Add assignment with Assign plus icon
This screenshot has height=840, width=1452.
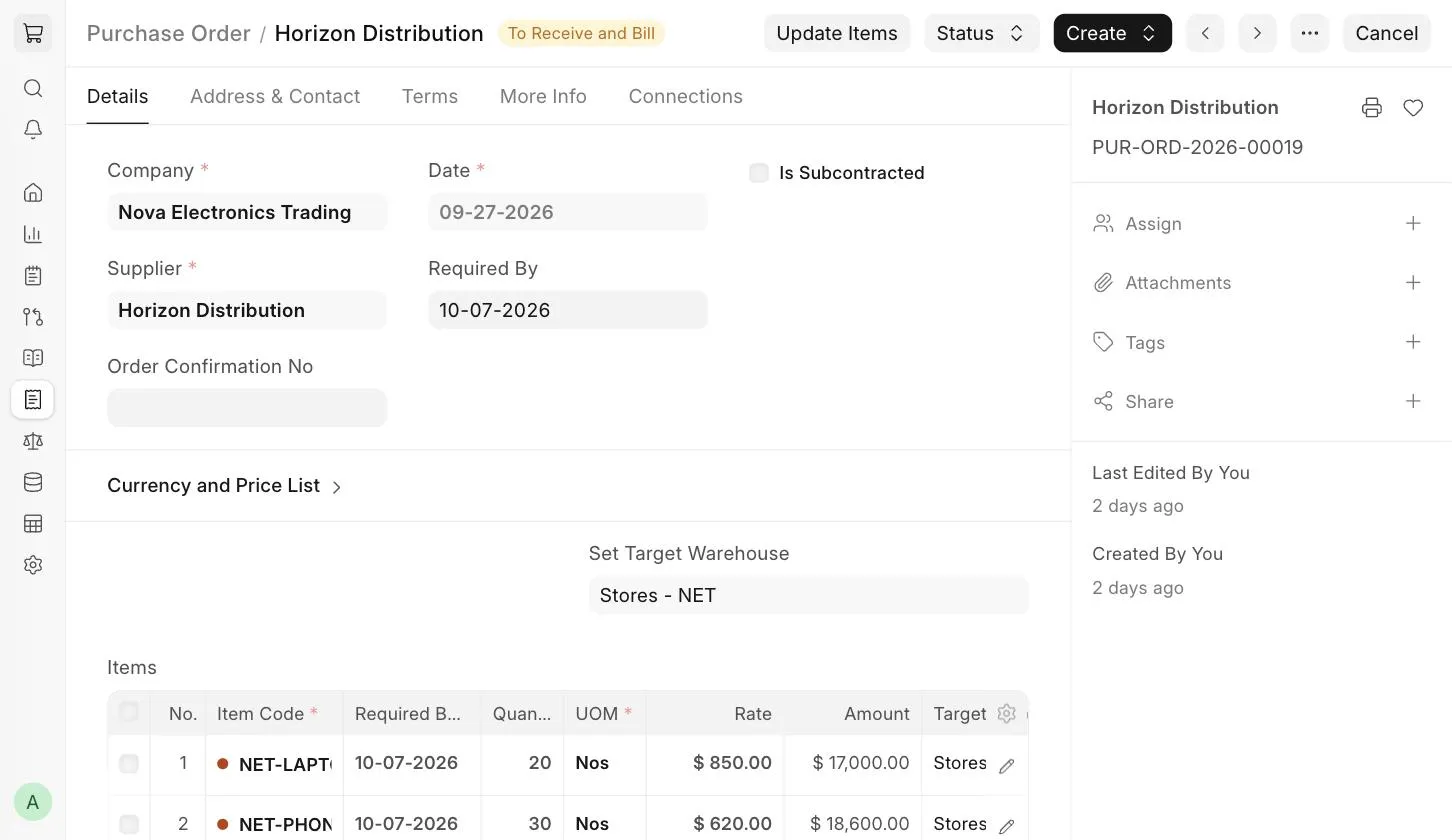1413,224
